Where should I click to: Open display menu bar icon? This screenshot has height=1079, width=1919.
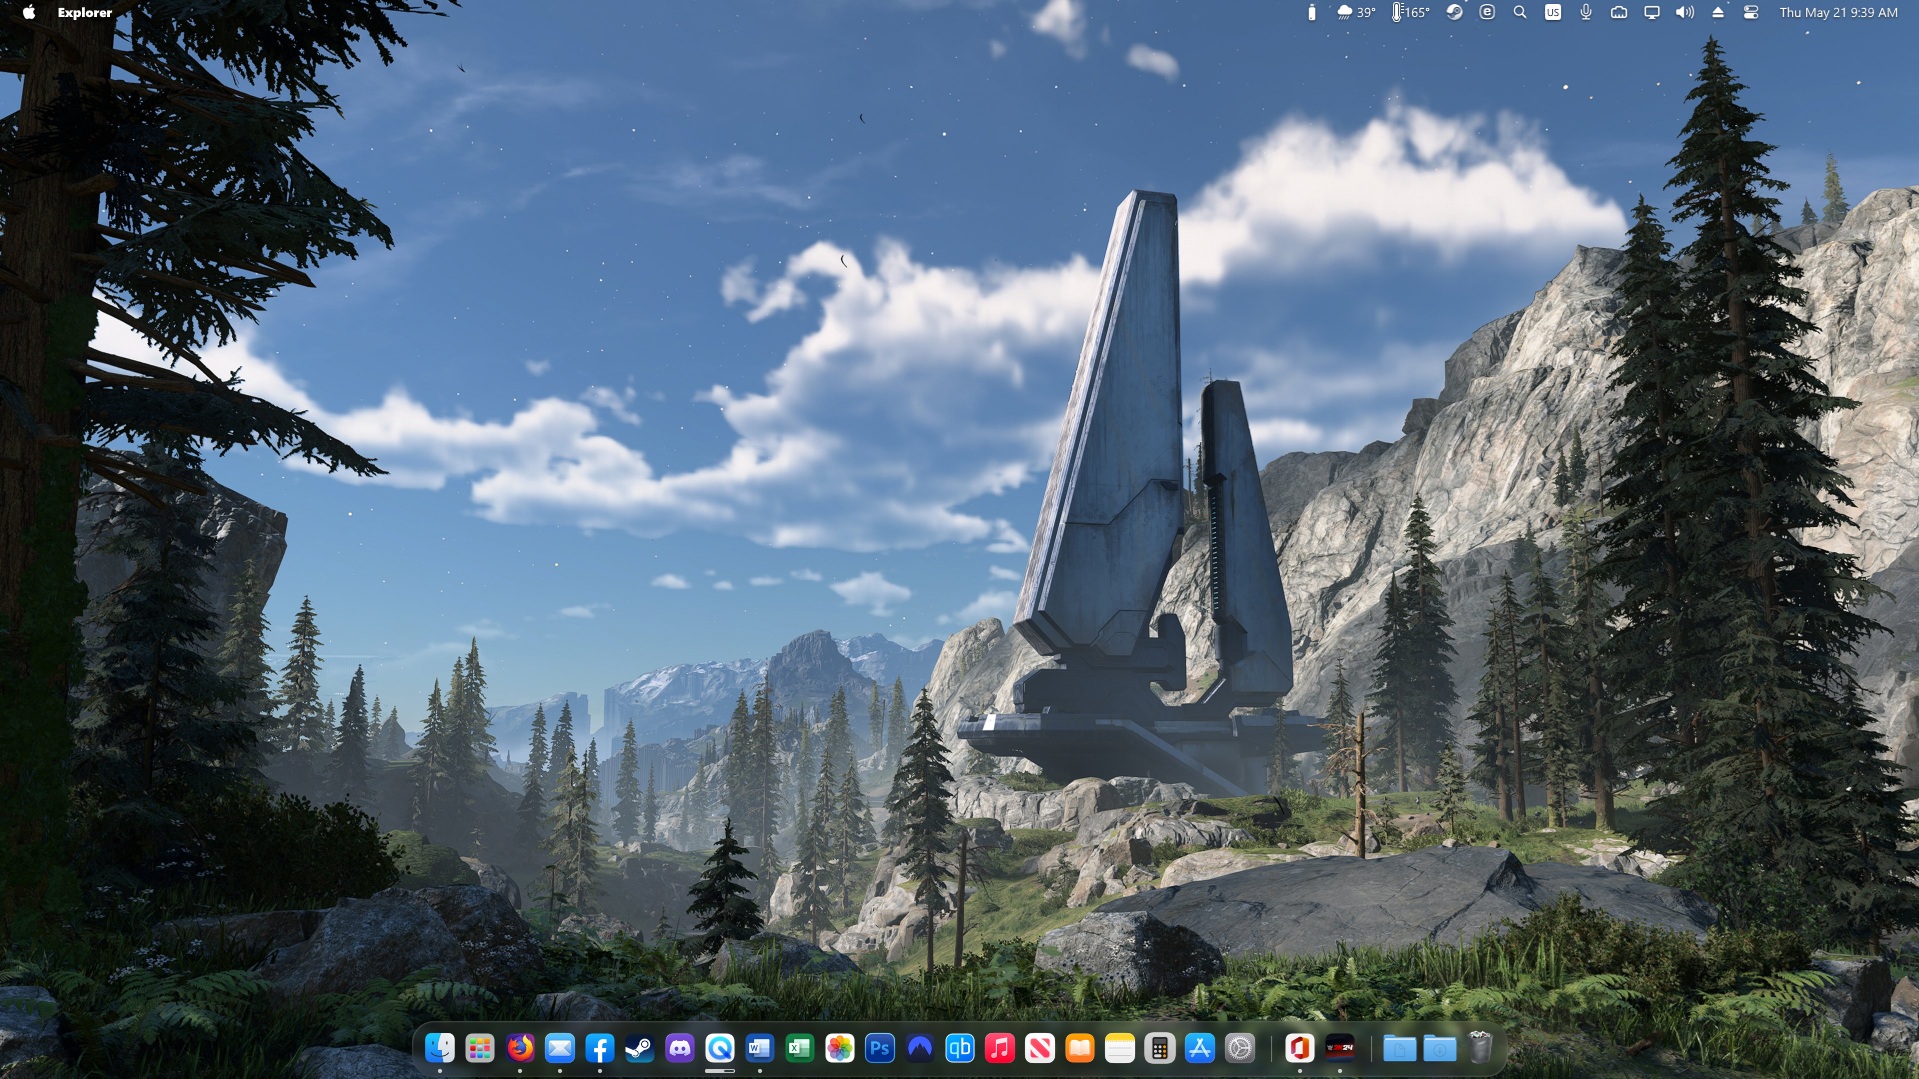(x=1652, y=12)
